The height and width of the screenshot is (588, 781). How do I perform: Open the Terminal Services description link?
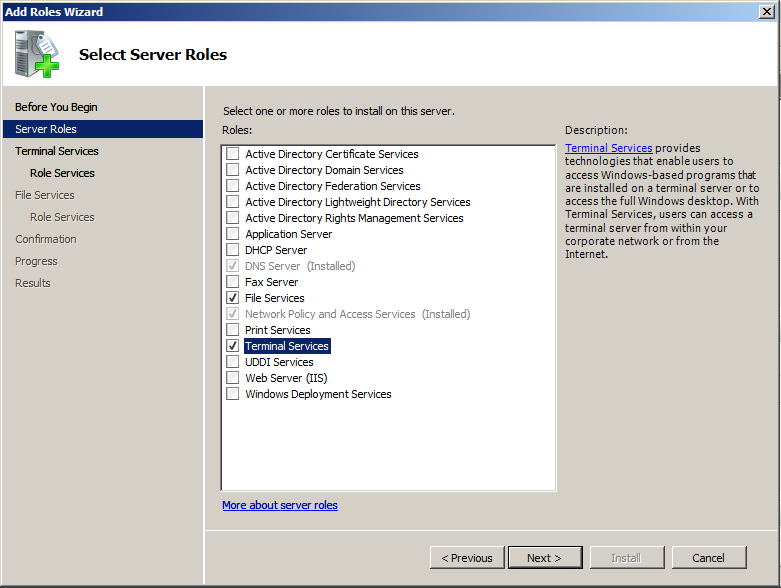(x=608, y=148)
